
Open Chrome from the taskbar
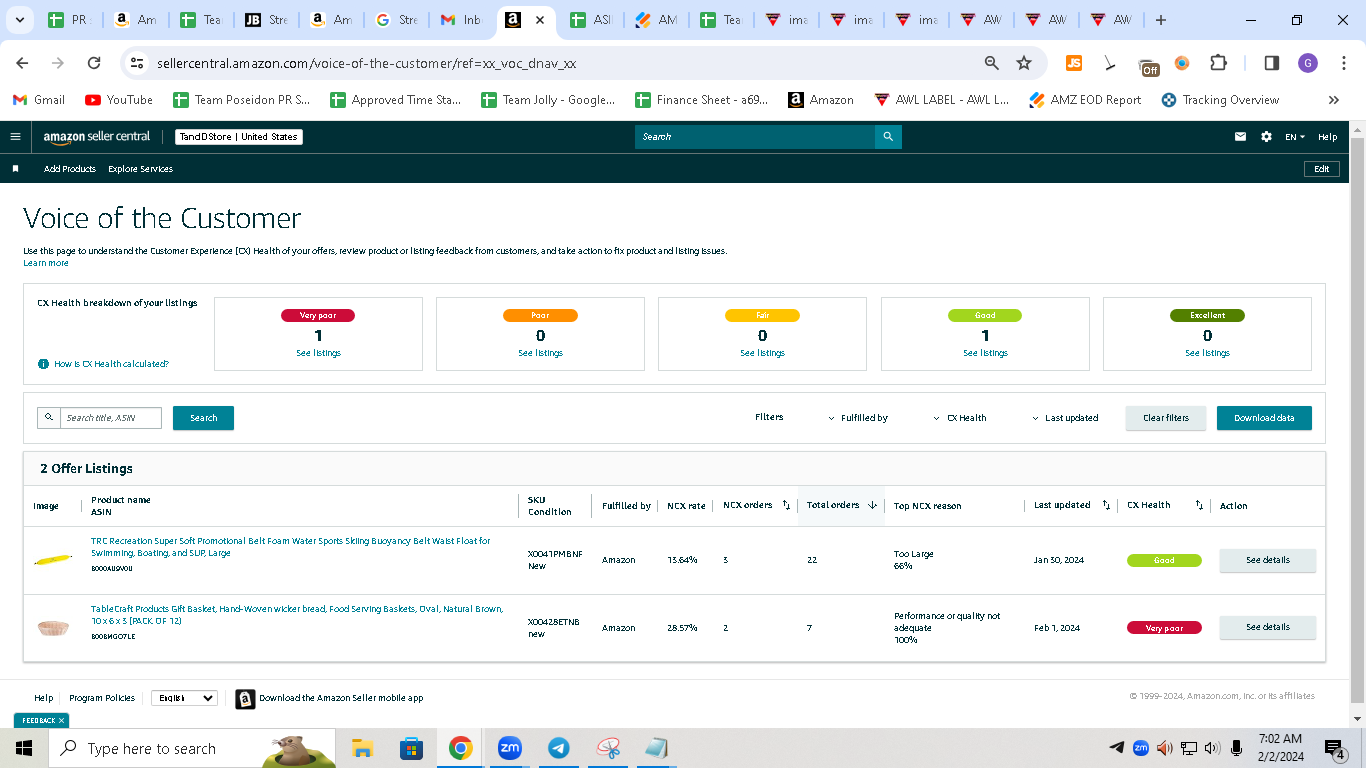[460, 748]
